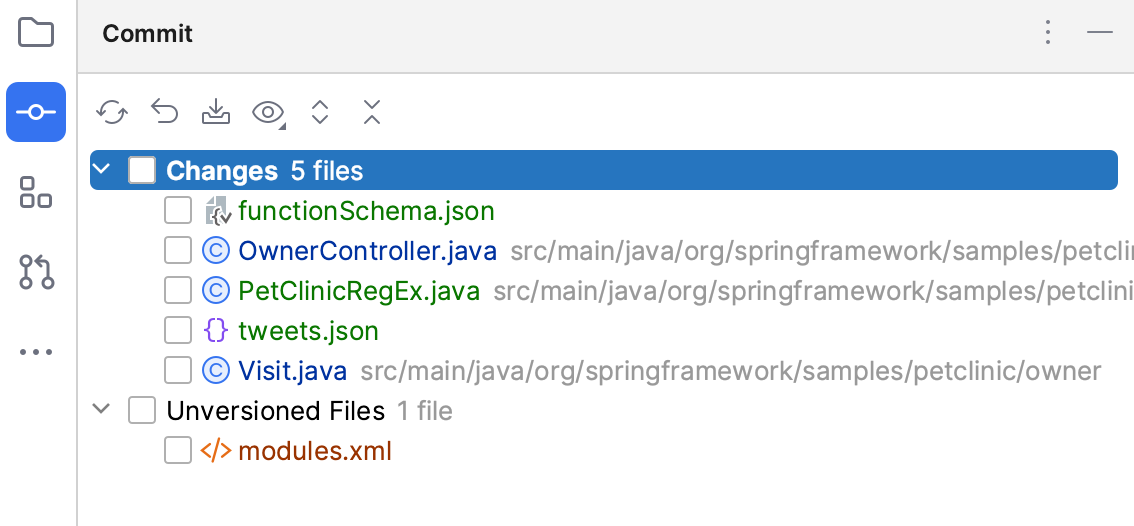Open the Commit panel options menu
Screen dimensions: 1134x526
(1047, 33)
